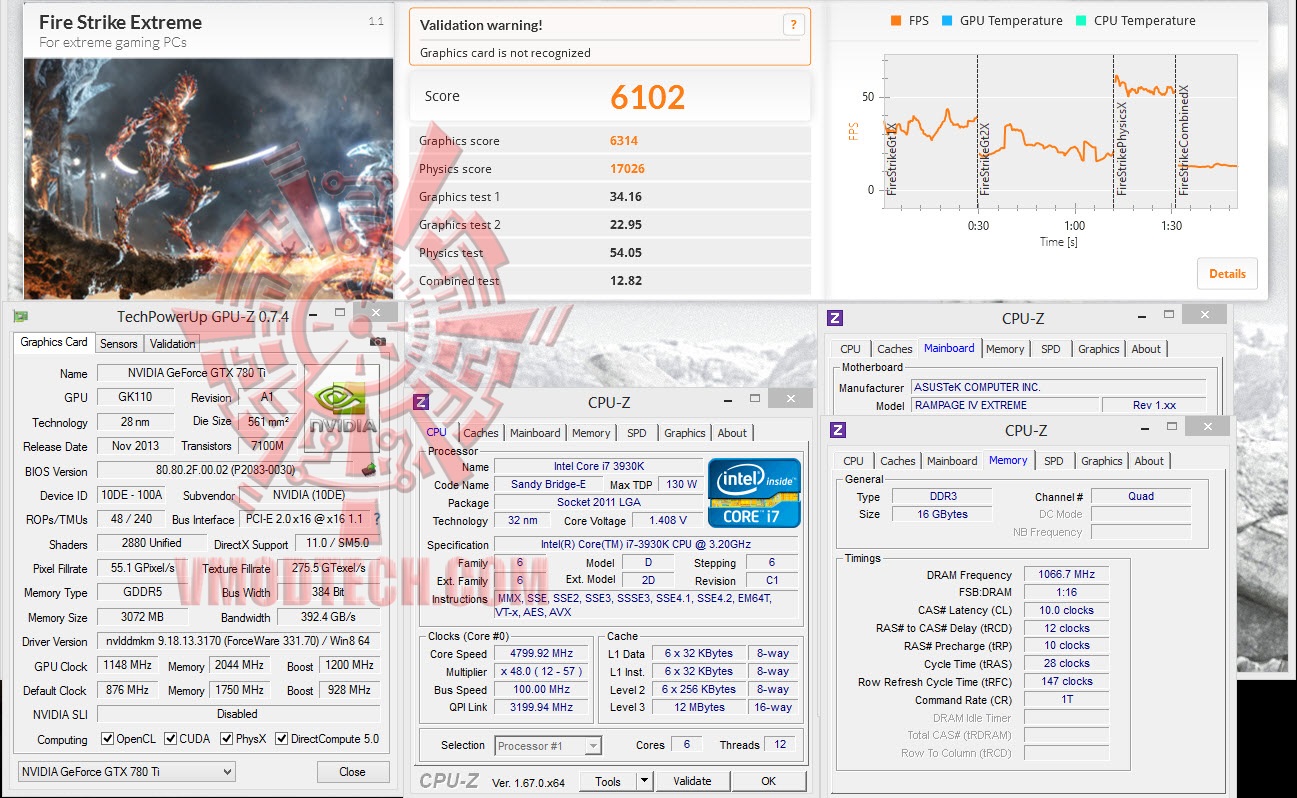Viewport: 1297px width, 798px height.
Task: Open About tab in the Mainboard CPU-Z window
Action: point(1146,349)
